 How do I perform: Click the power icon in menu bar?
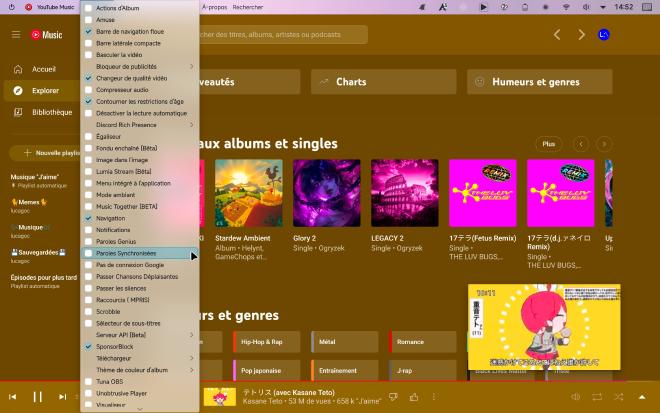pos(11,7)
